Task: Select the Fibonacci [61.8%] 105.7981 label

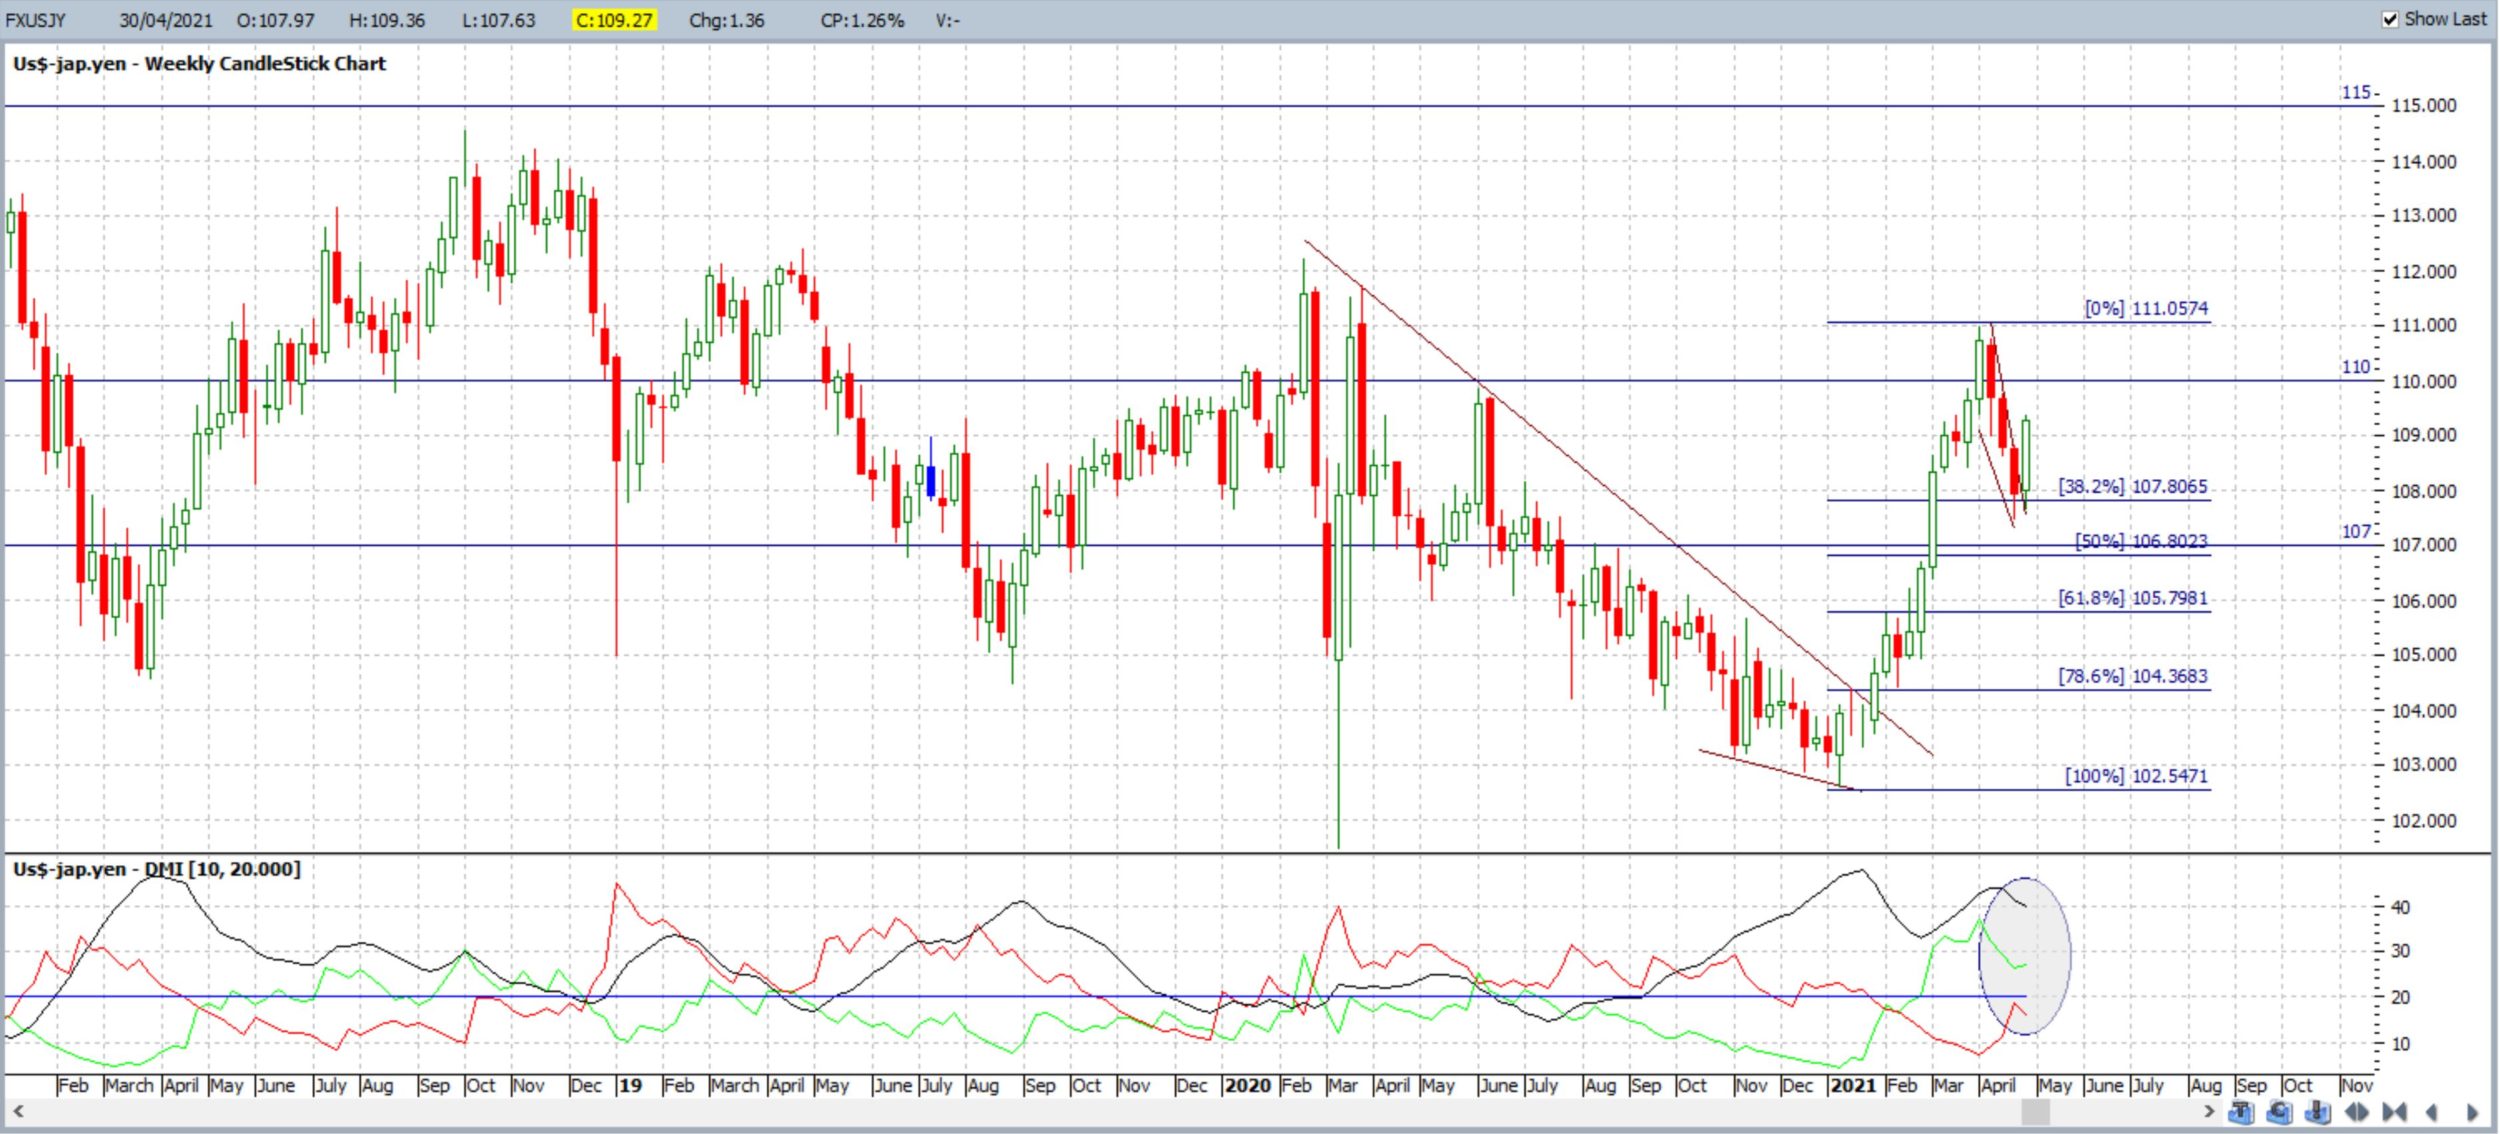Action: pos(2132,598)
